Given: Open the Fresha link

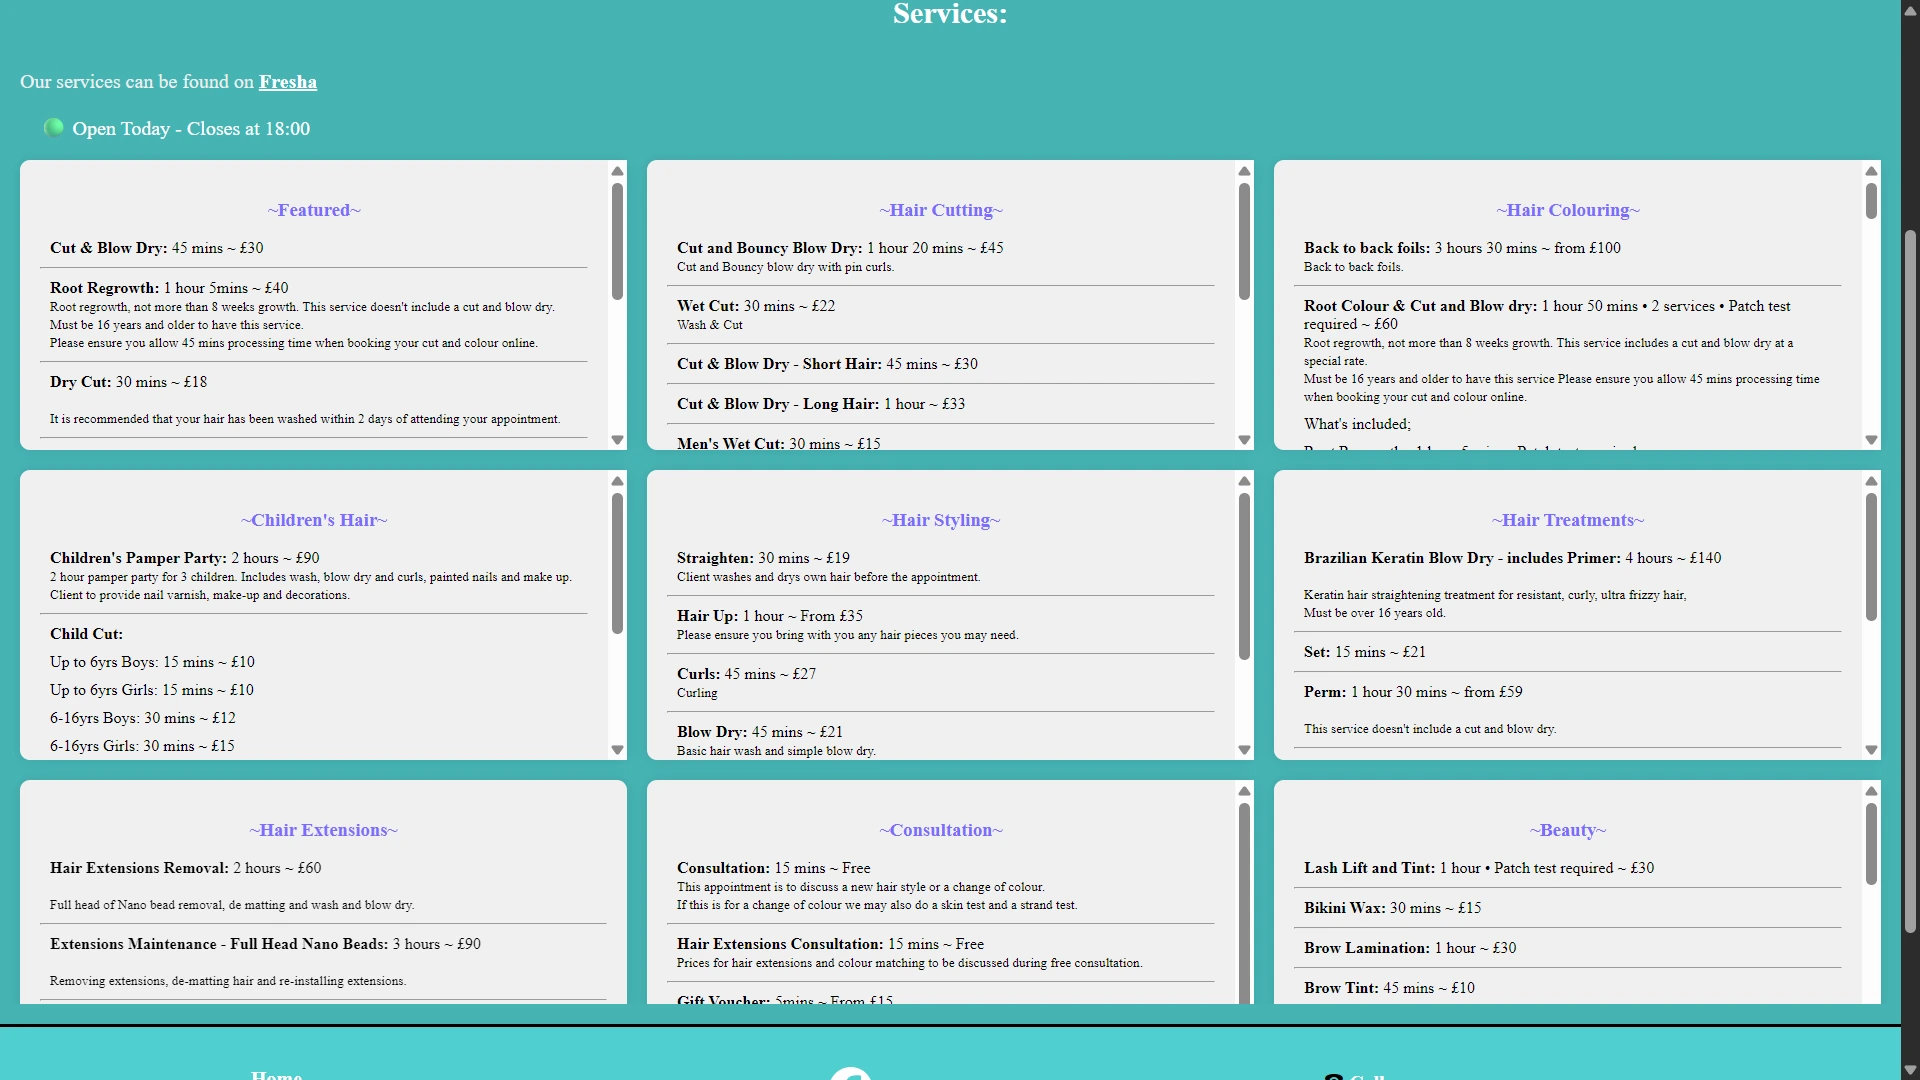Looking at the screenshot, I should [x=287, y=82].
